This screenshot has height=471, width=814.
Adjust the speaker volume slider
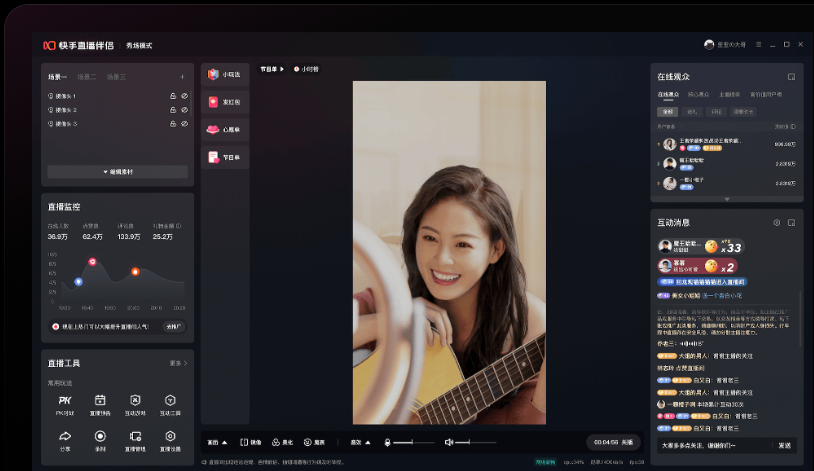pyautogui.click(x=476, y=442)
